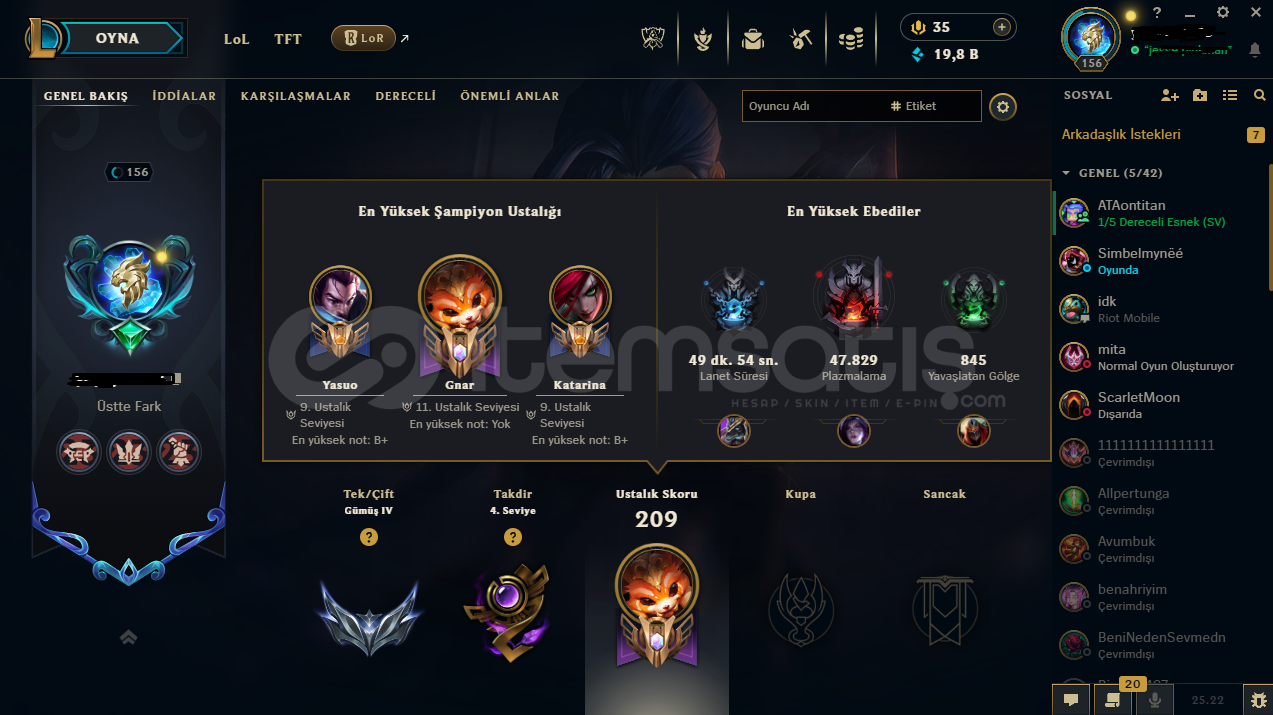Purchase RP with the plus button
This screenshot has height=715, width=1273.
1000,27
